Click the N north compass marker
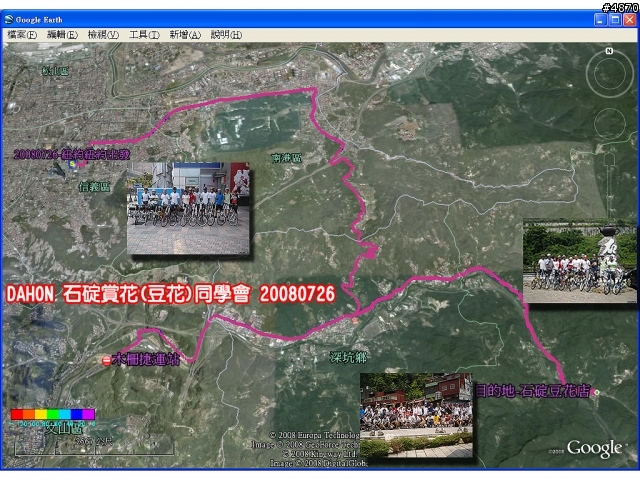This screenshot has height=480, width=640. tap(609, 51)
